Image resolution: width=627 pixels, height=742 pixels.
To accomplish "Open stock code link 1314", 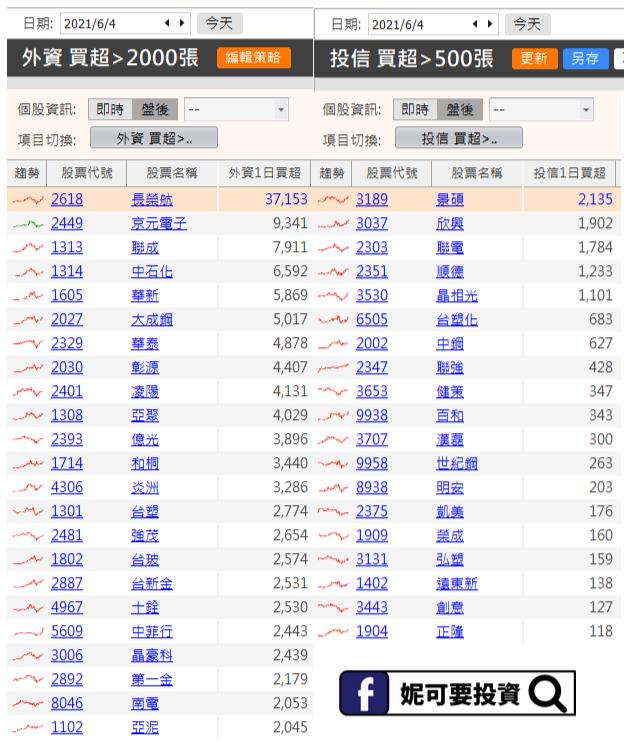I will click(67, 272).
